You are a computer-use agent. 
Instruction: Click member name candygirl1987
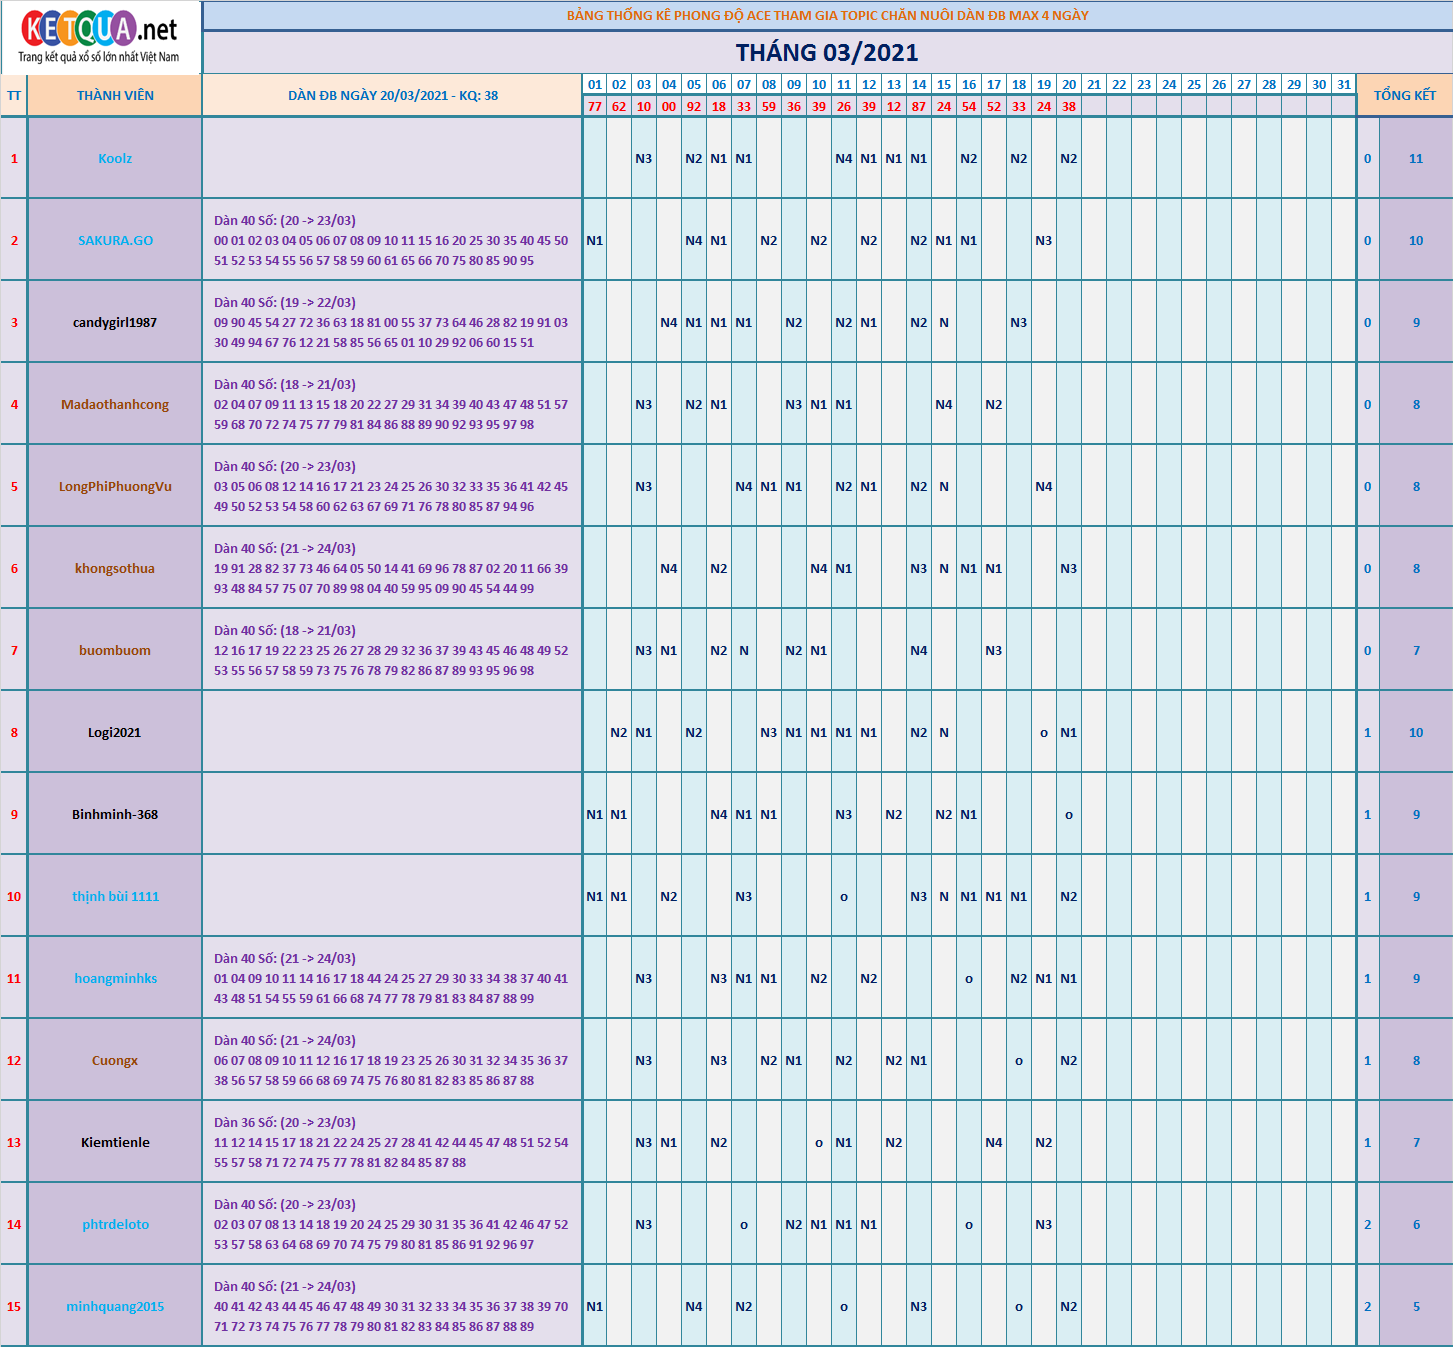point(115,322)
